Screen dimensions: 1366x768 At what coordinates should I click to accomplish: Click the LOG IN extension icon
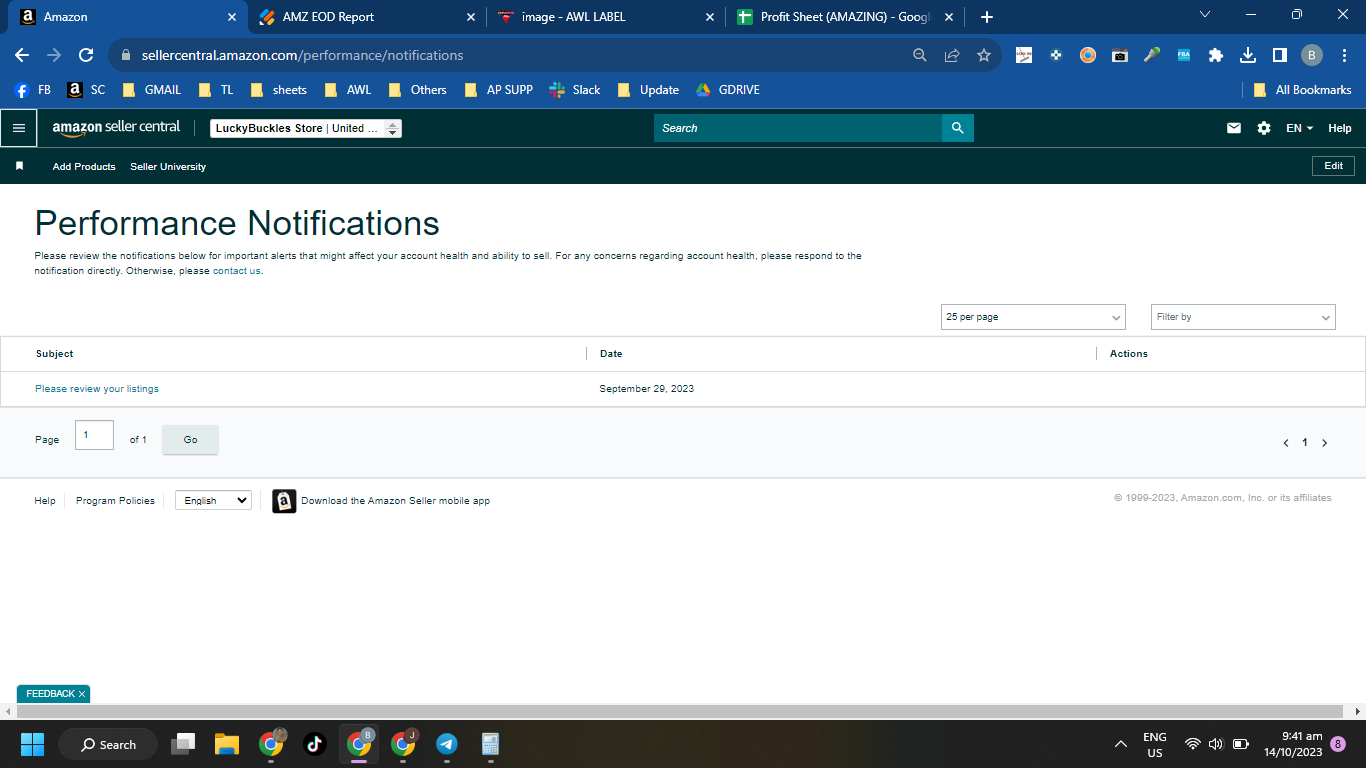[x=1023, y=56]
